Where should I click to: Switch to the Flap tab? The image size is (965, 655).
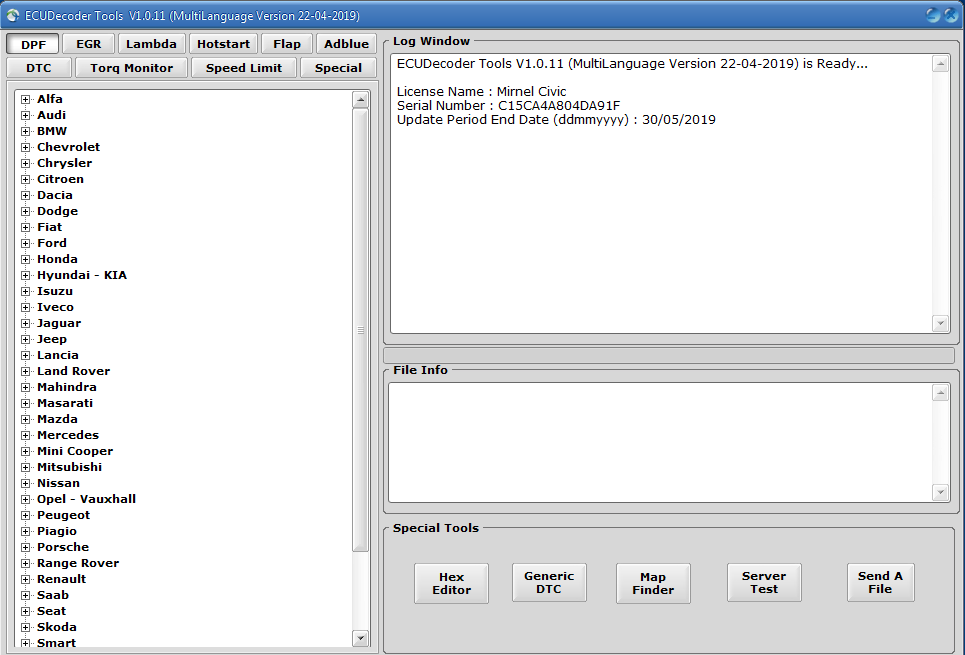click(x=287, y=44)
